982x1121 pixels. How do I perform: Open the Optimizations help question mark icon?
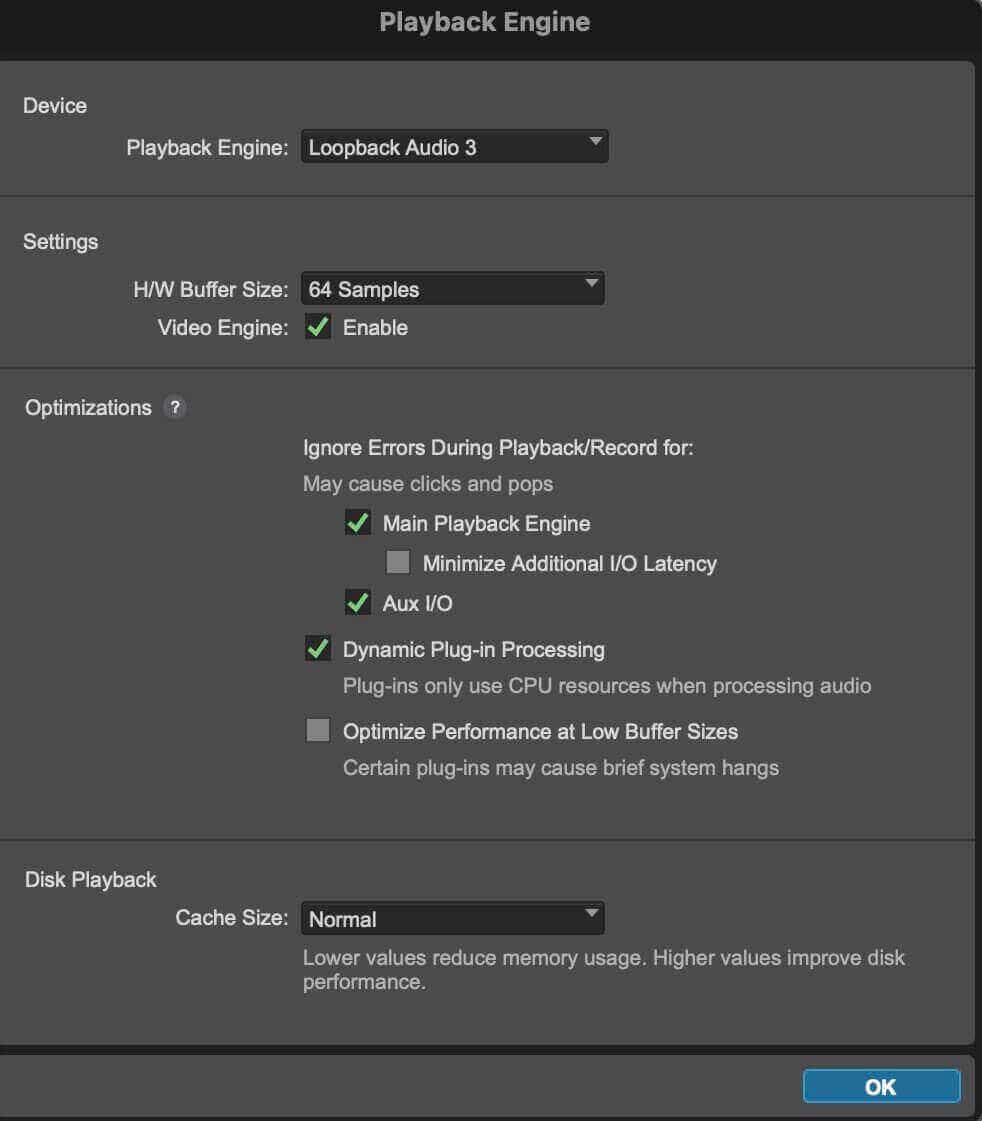point(174,408)
